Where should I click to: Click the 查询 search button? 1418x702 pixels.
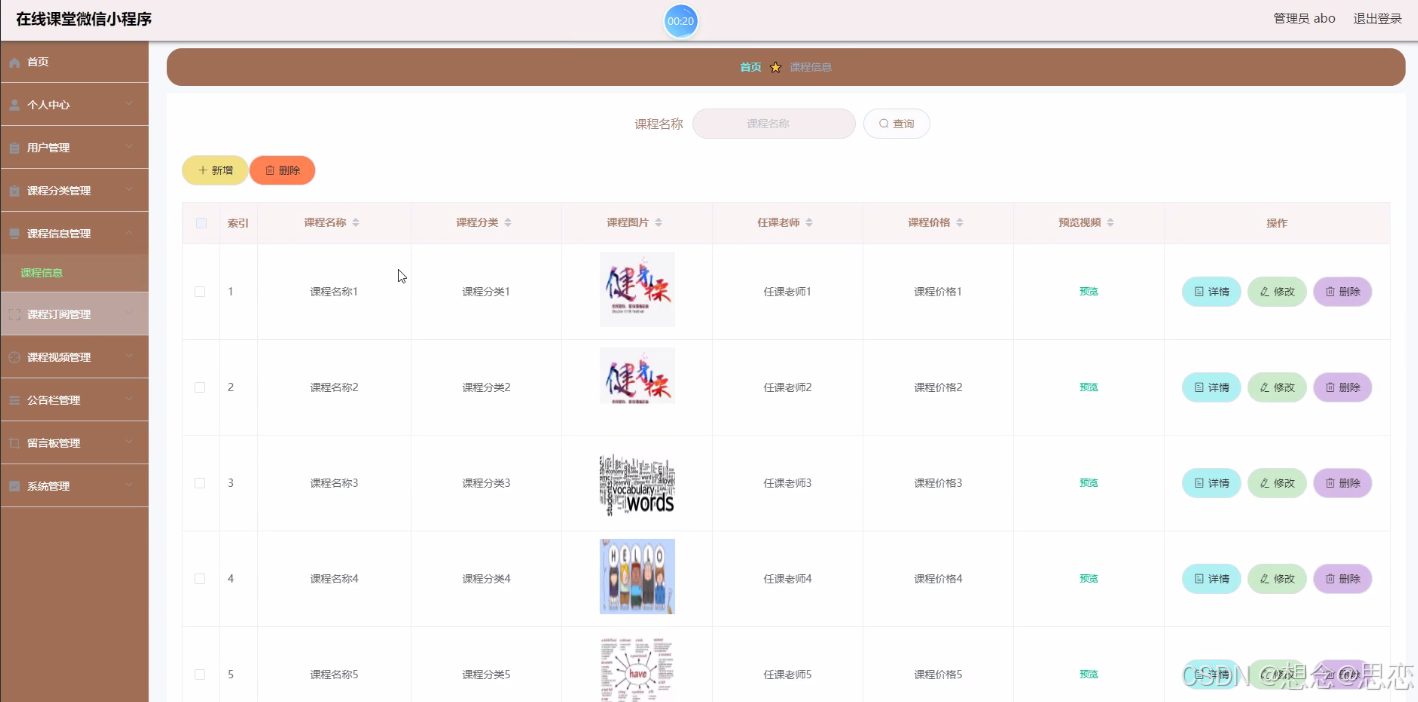click(897, 124)
